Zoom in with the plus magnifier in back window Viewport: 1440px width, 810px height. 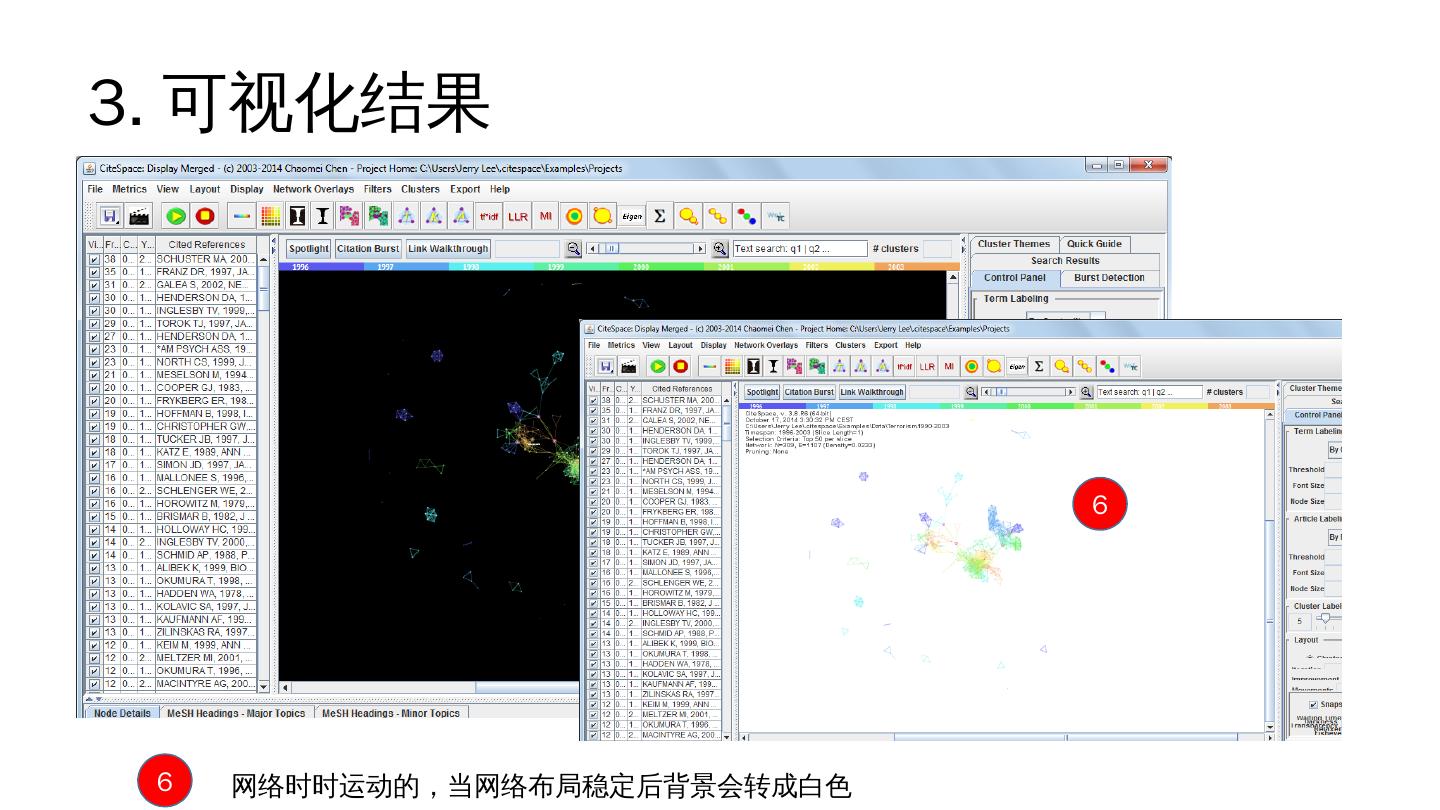(720, 249)
